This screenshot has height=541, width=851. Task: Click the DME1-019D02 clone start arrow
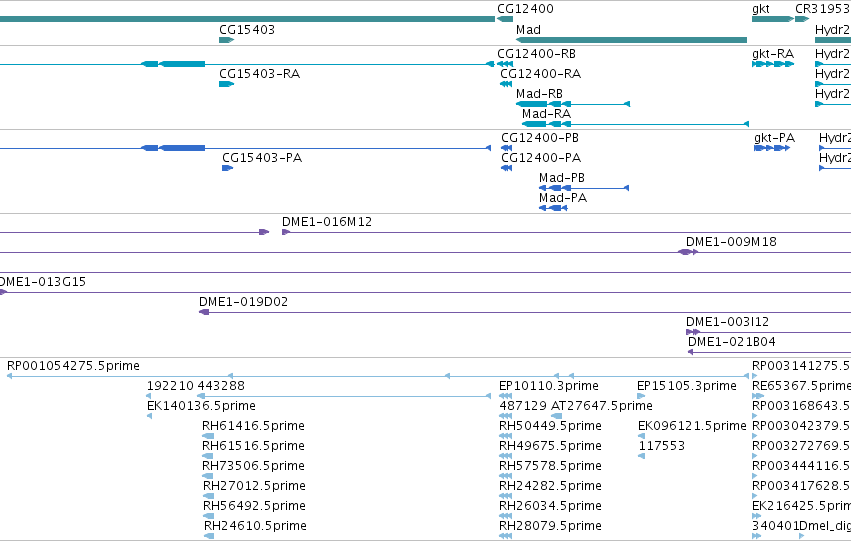click(204, 312)
